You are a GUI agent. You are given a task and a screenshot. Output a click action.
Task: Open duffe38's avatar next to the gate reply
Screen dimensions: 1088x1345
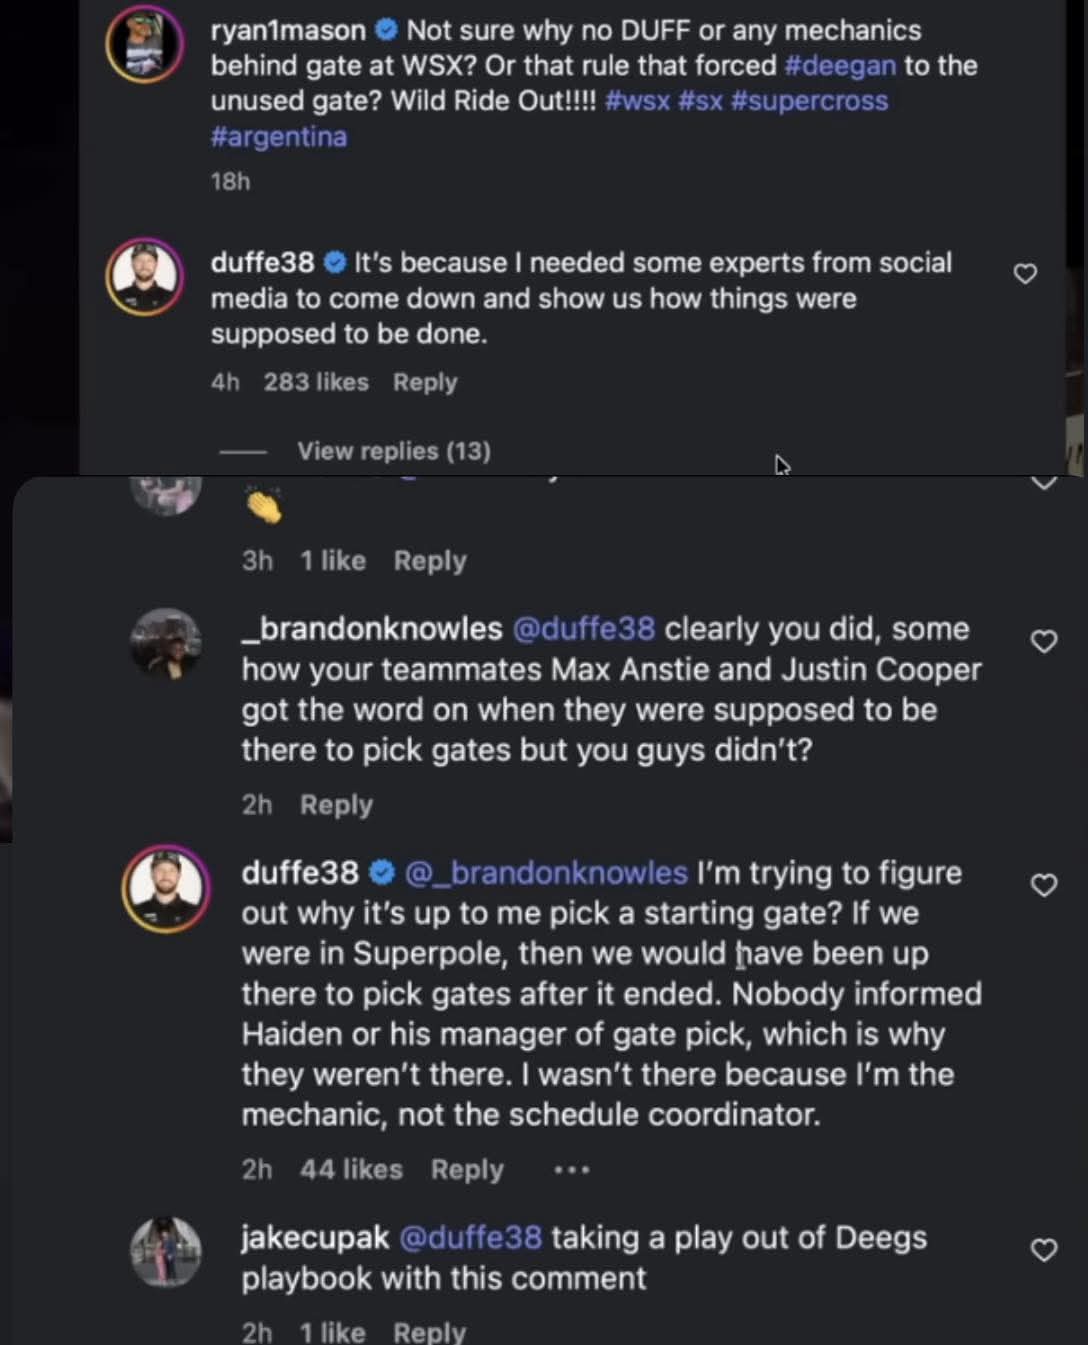(x=165, y=888)
